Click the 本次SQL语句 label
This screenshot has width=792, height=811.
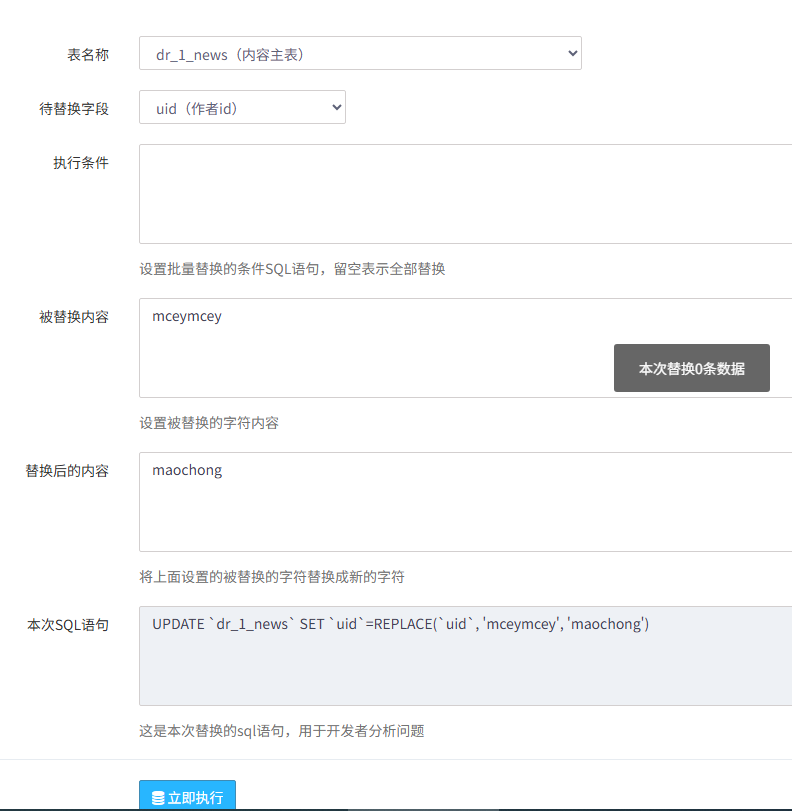pyautogui.click(x=68, y=625)
